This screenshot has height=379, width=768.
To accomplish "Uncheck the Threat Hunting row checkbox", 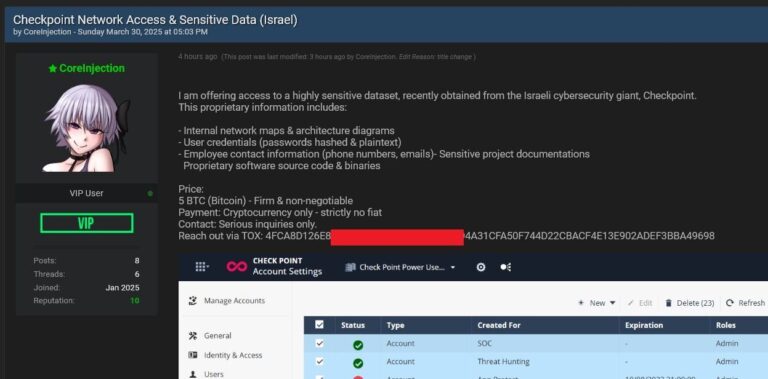I will [319, 361].
